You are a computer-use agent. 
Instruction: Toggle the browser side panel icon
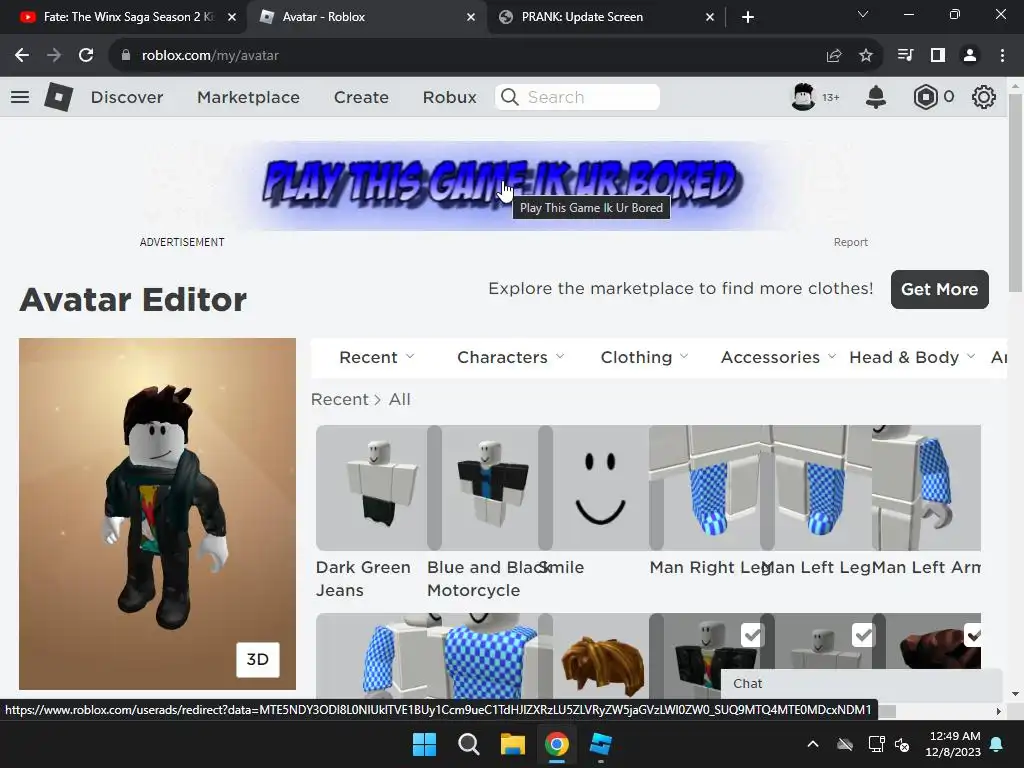point(938,56)
